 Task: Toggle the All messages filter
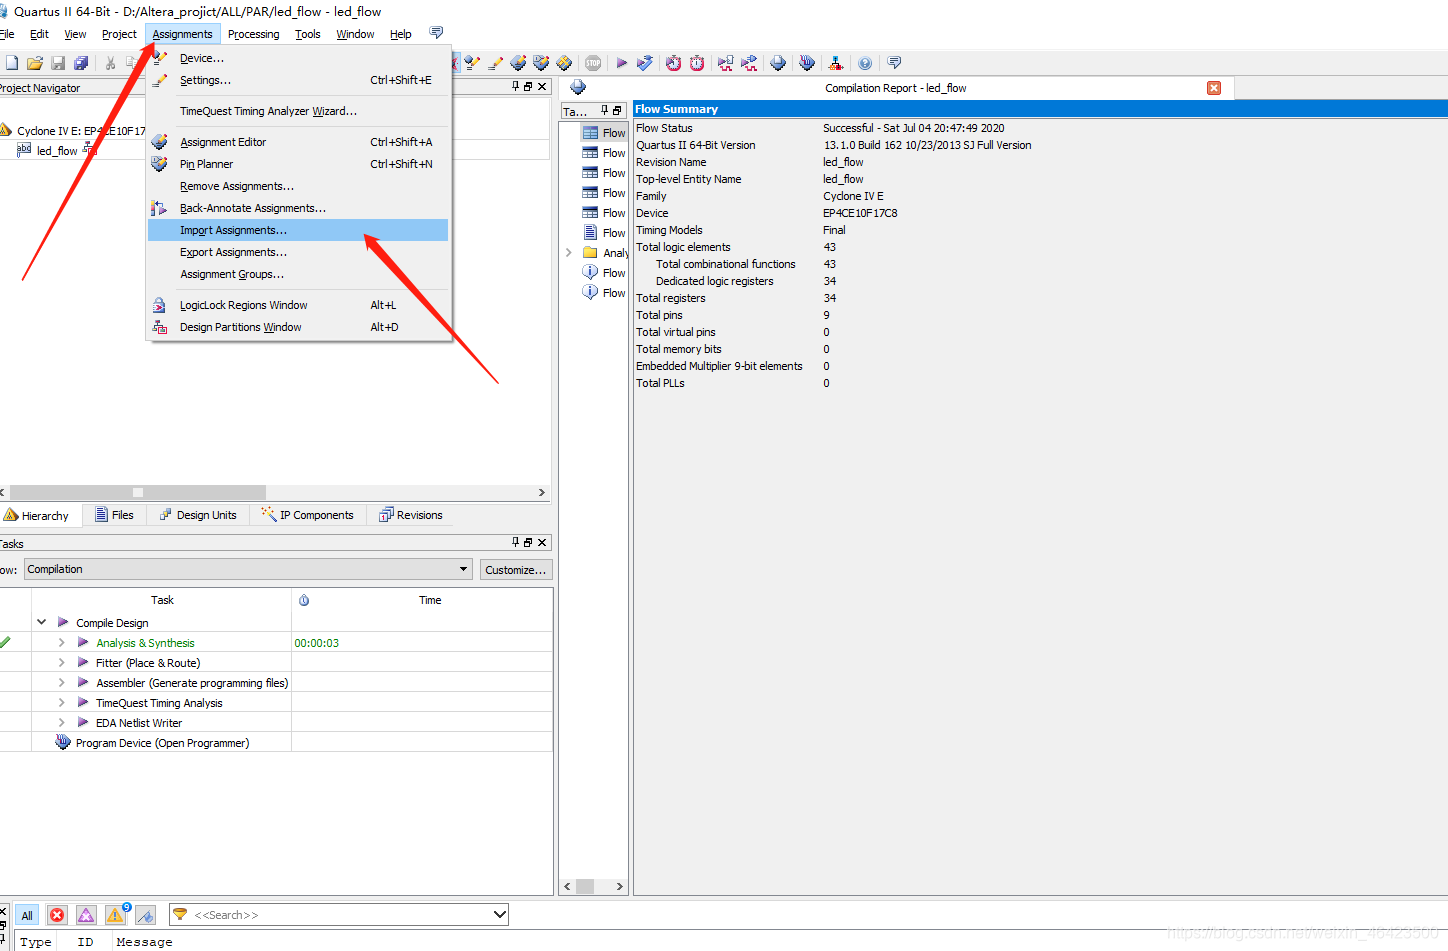pyautogui.click(x=27, y=915)
